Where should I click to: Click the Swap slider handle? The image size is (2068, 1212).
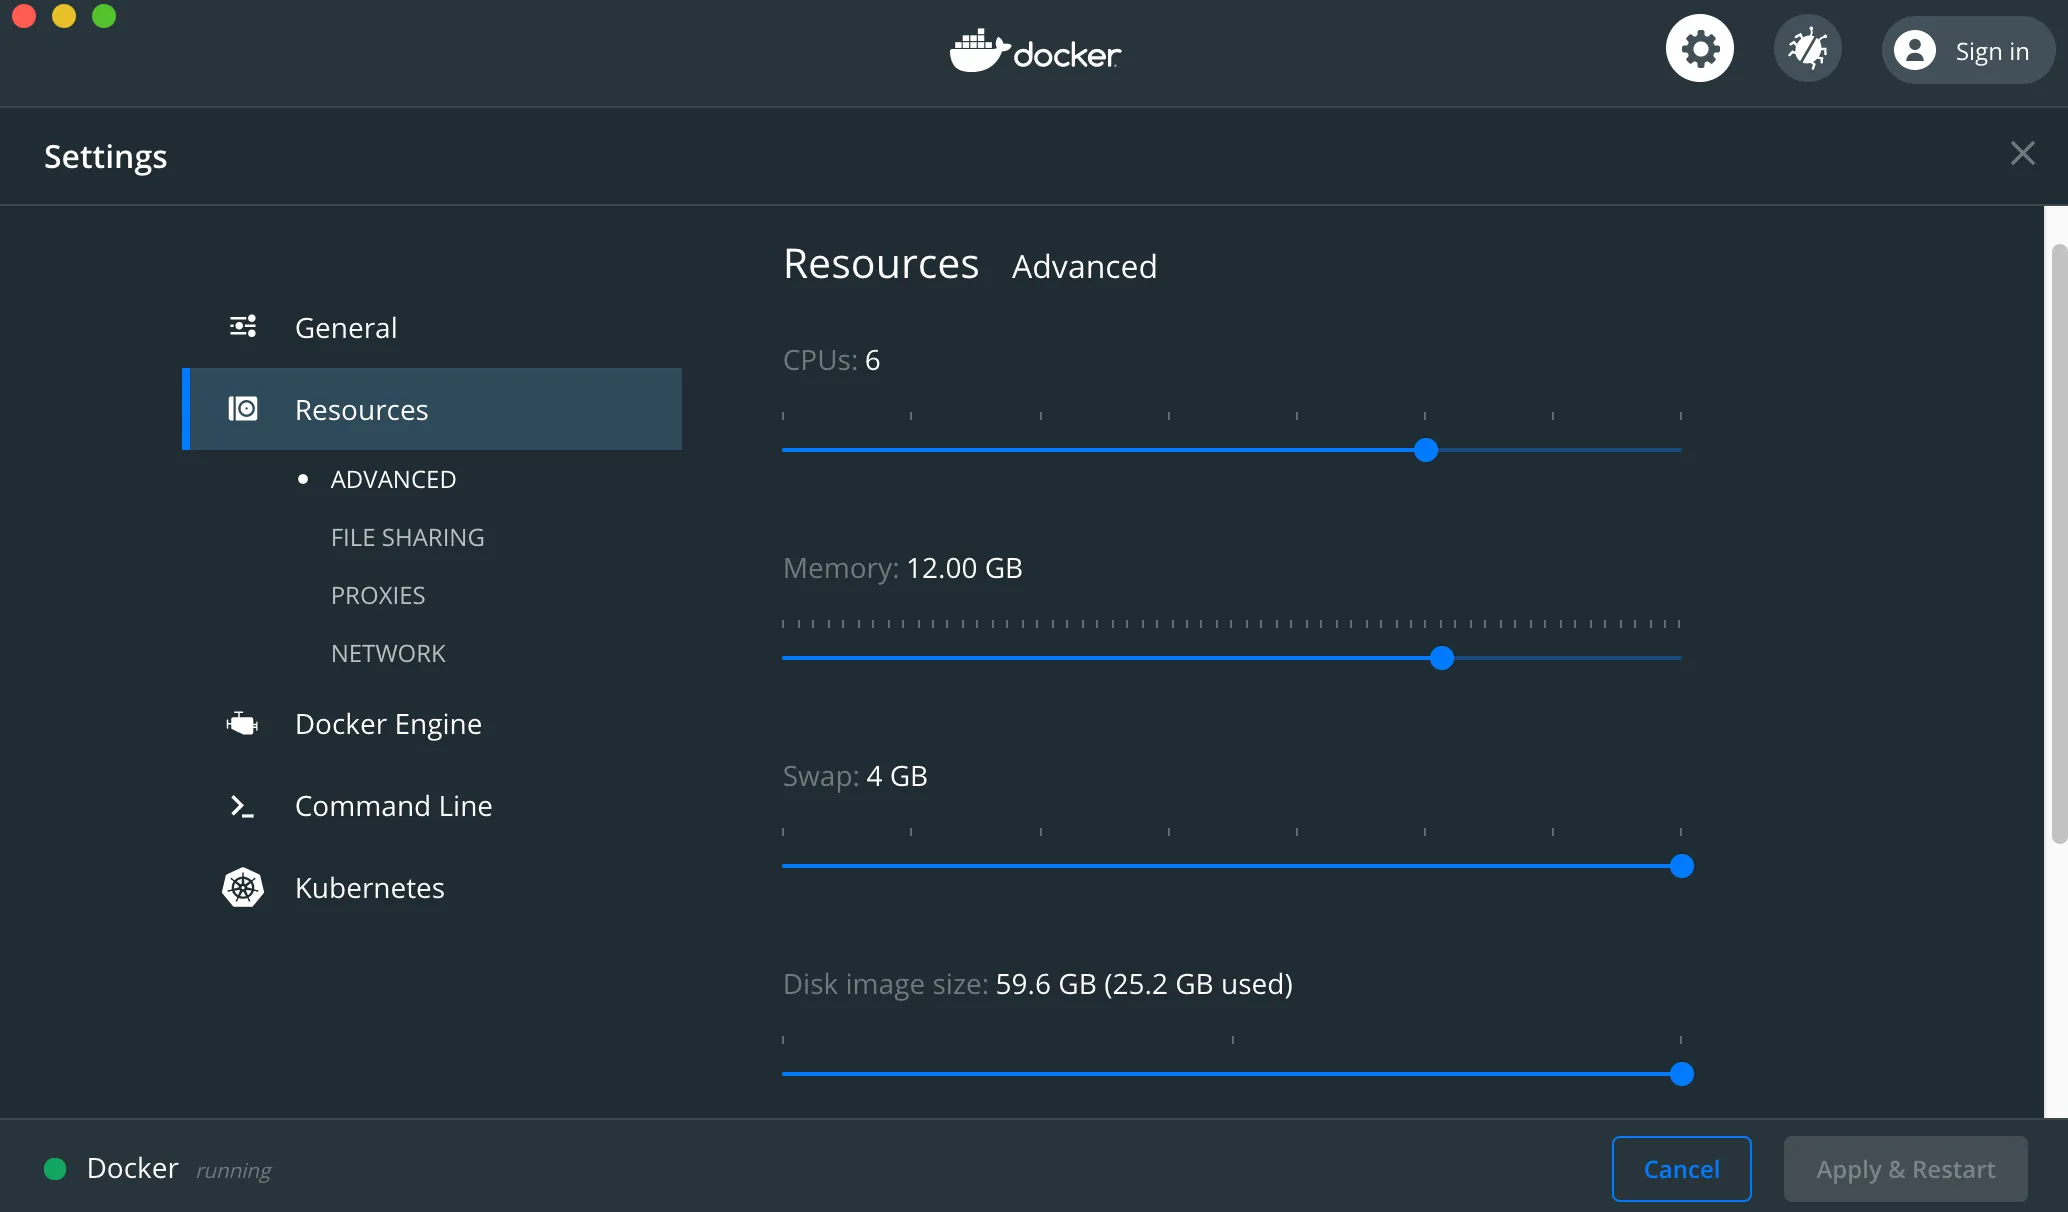1681,866
